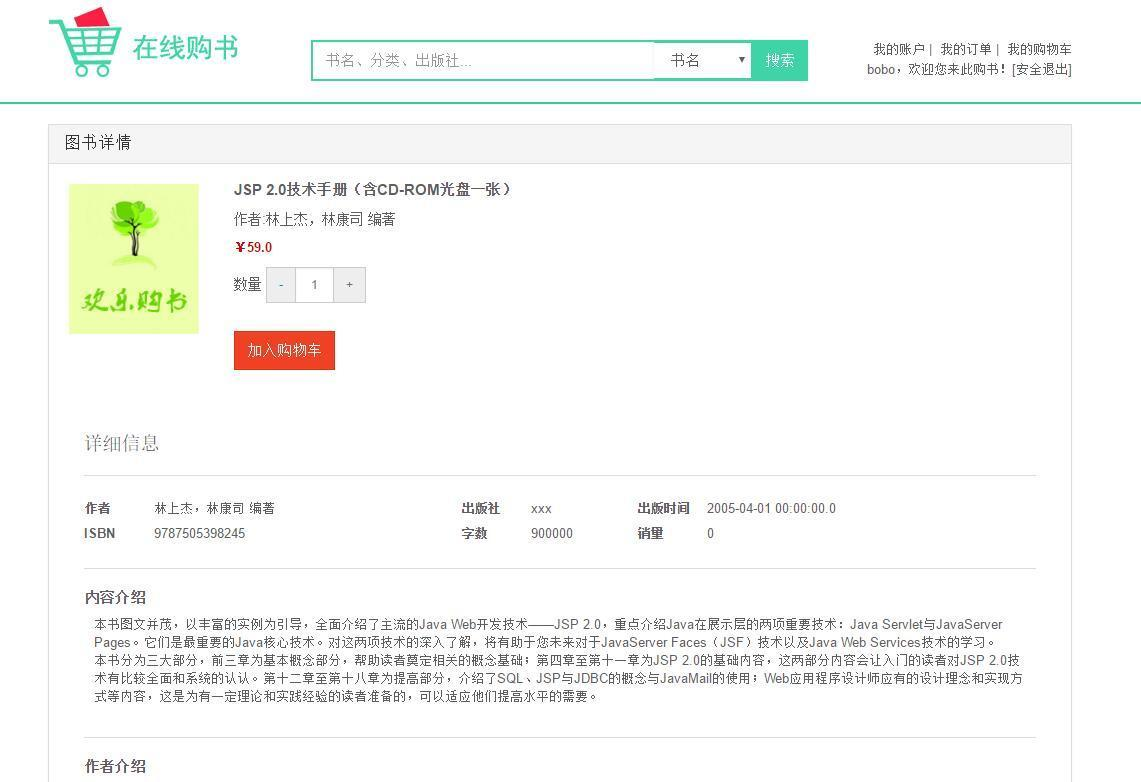Open the 书名 search category dropdown
Image resolution: width=1141 pixels, height=782 pixels.
pyautogui.click(x=700, y=60)
